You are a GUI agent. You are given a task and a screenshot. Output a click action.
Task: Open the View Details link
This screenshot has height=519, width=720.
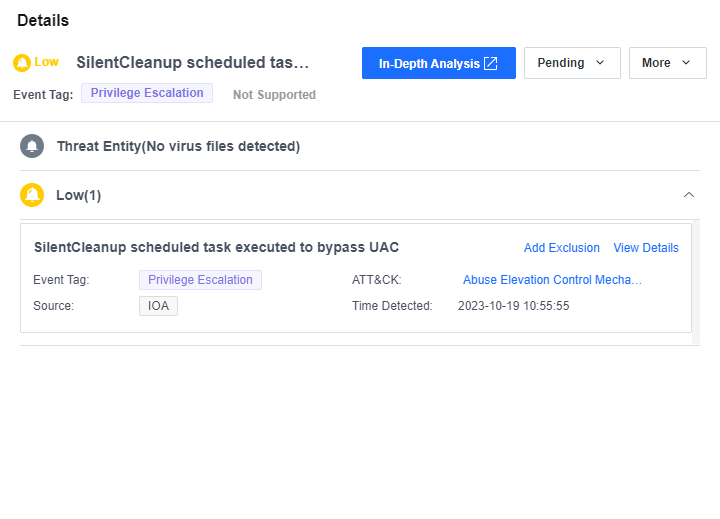646,248
